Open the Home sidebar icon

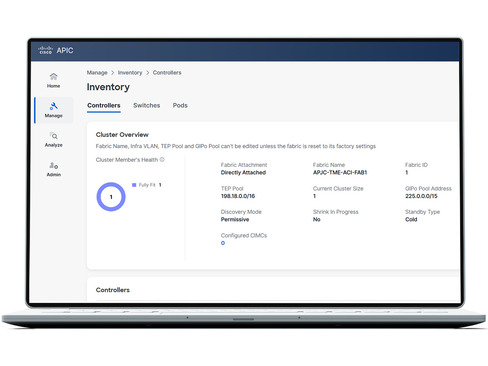pos(53,76)
